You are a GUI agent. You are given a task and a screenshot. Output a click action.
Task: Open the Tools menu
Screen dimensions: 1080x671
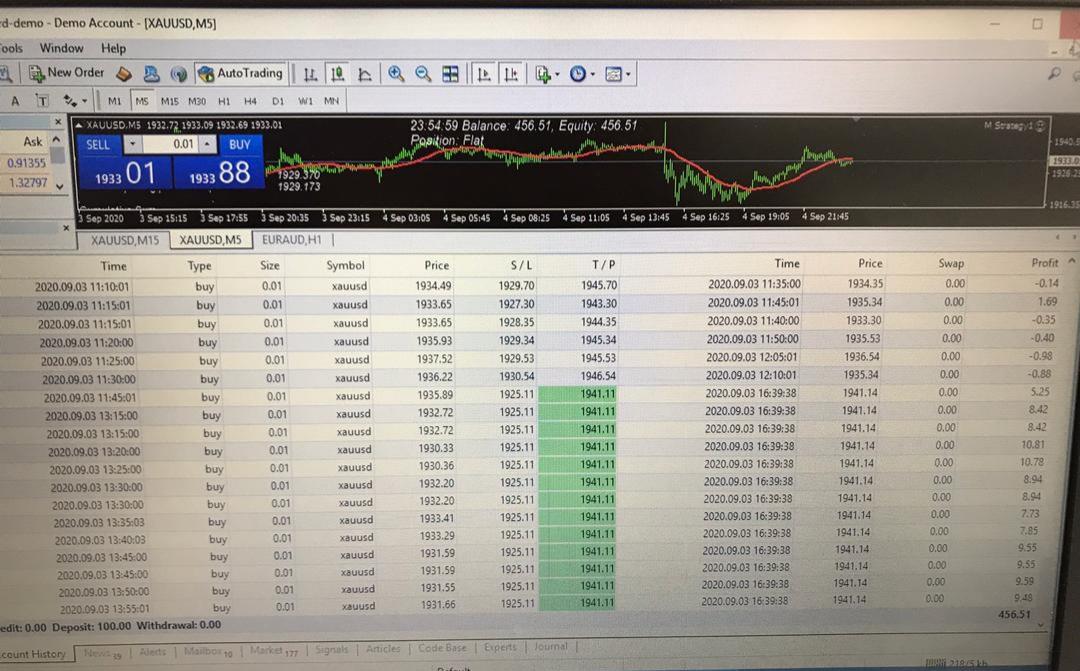pos(11,48)
